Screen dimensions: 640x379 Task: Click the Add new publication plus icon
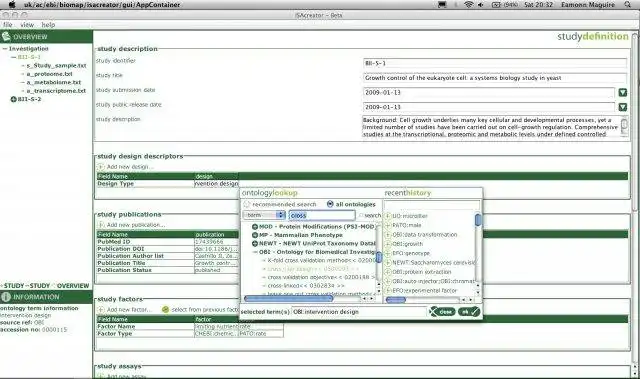100,225
